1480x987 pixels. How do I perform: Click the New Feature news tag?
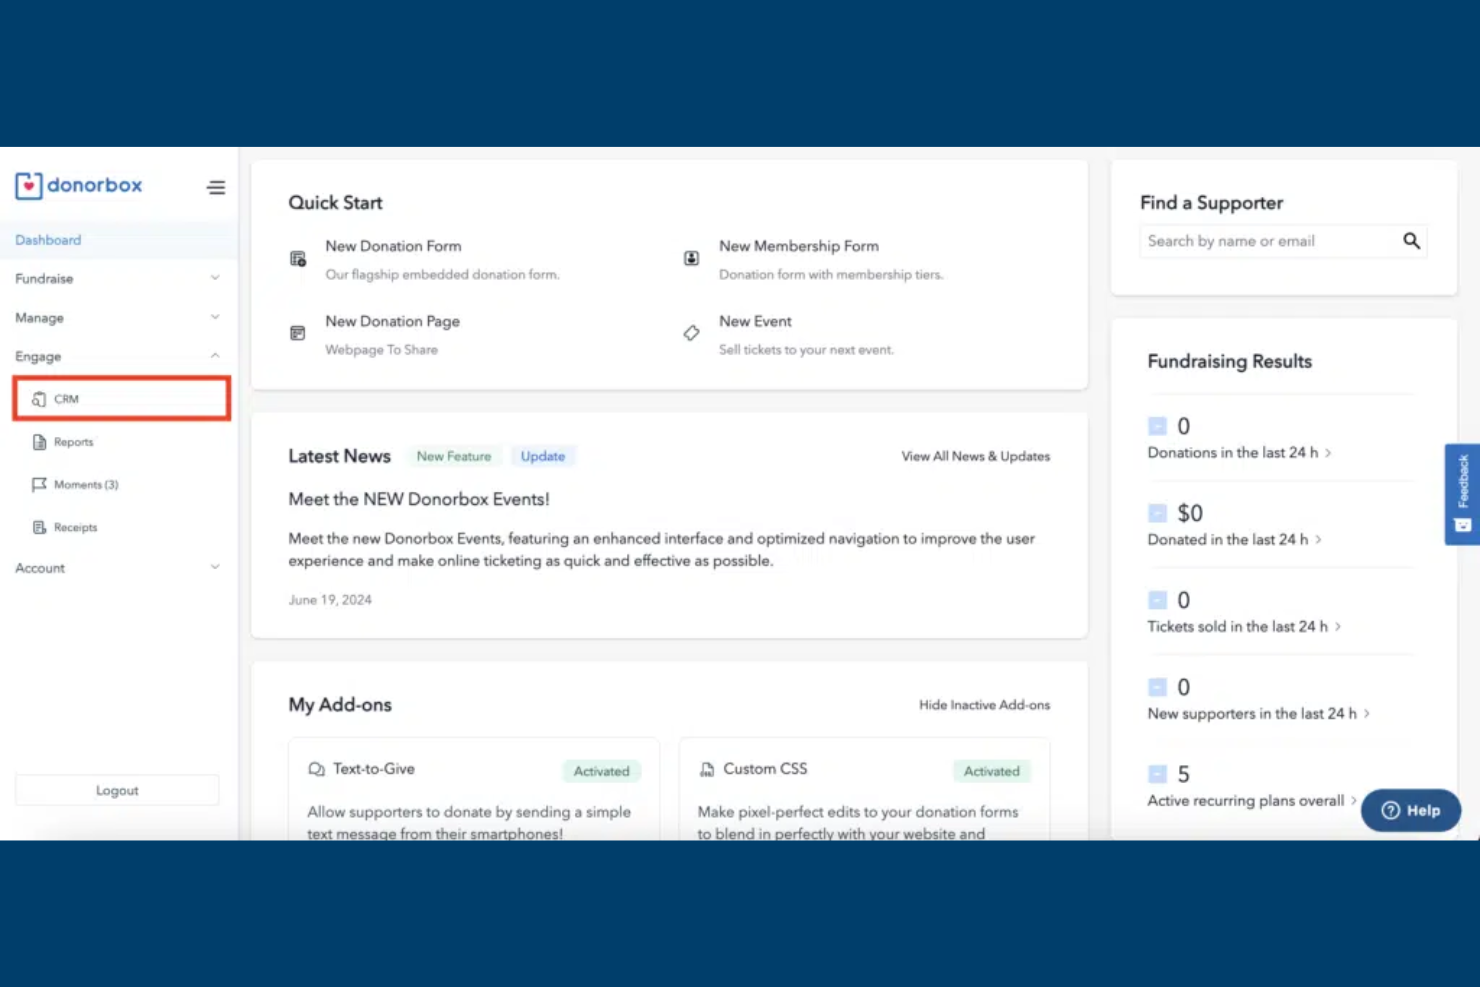pyautogui.click(x=454, y=456)
